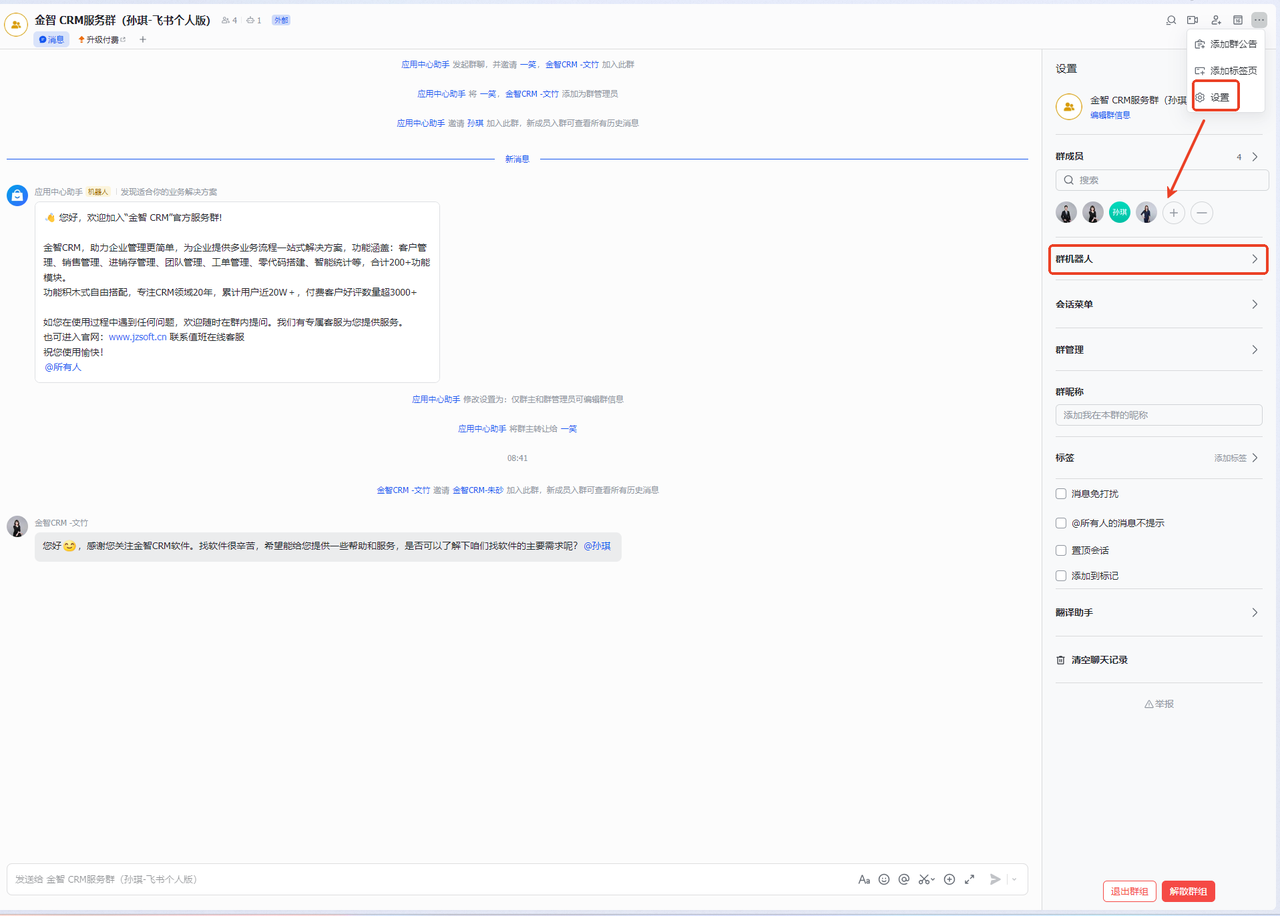This screenshot has height=916, width=1280.
Task: Click the 金智CRM-文竹 sender avatar
Action: (x=17, y=526)
